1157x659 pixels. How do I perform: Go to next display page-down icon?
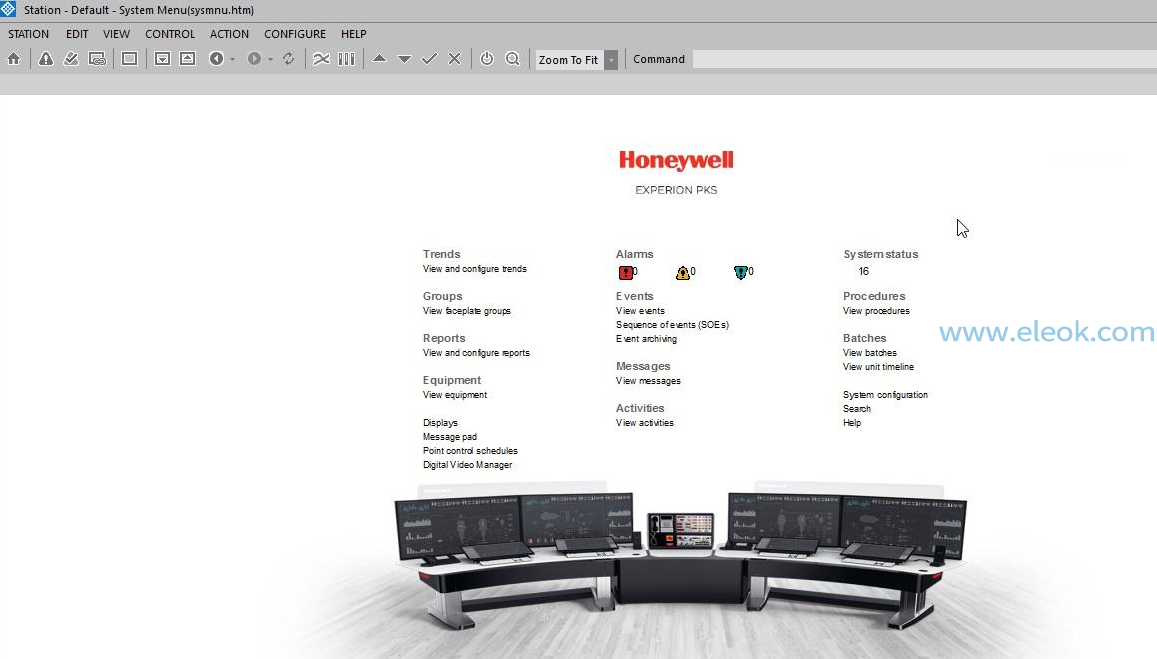pyautogui.click(x=162, y=59)
